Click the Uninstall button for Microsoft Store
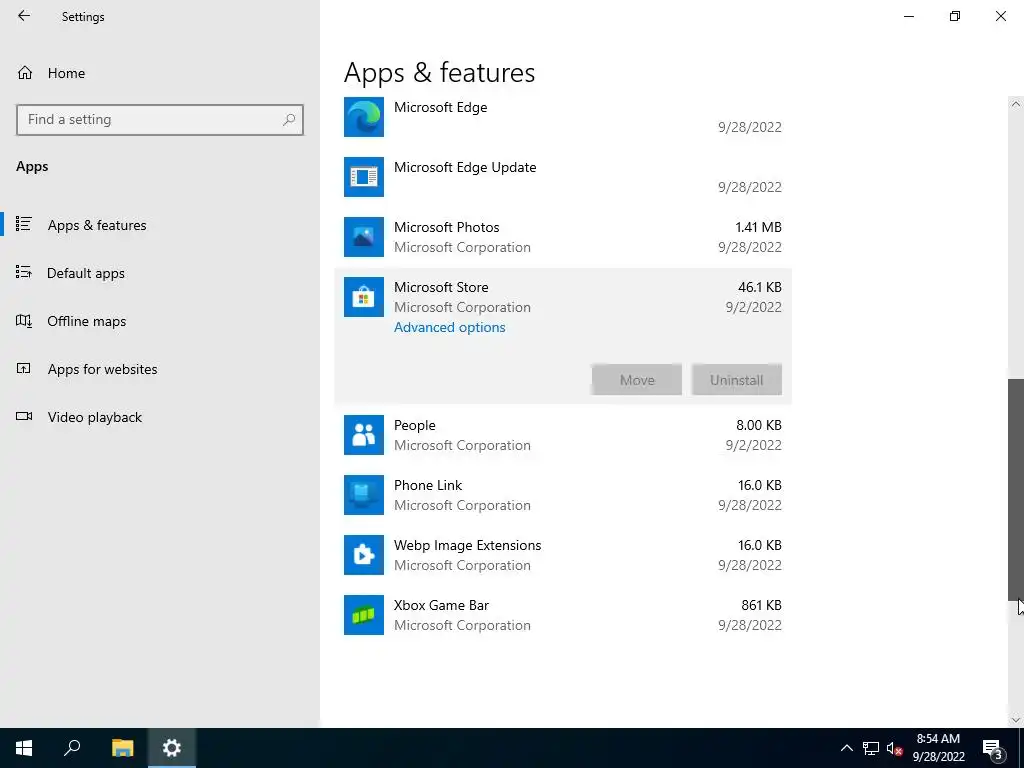1024x768 pixels. coord(737,379)
